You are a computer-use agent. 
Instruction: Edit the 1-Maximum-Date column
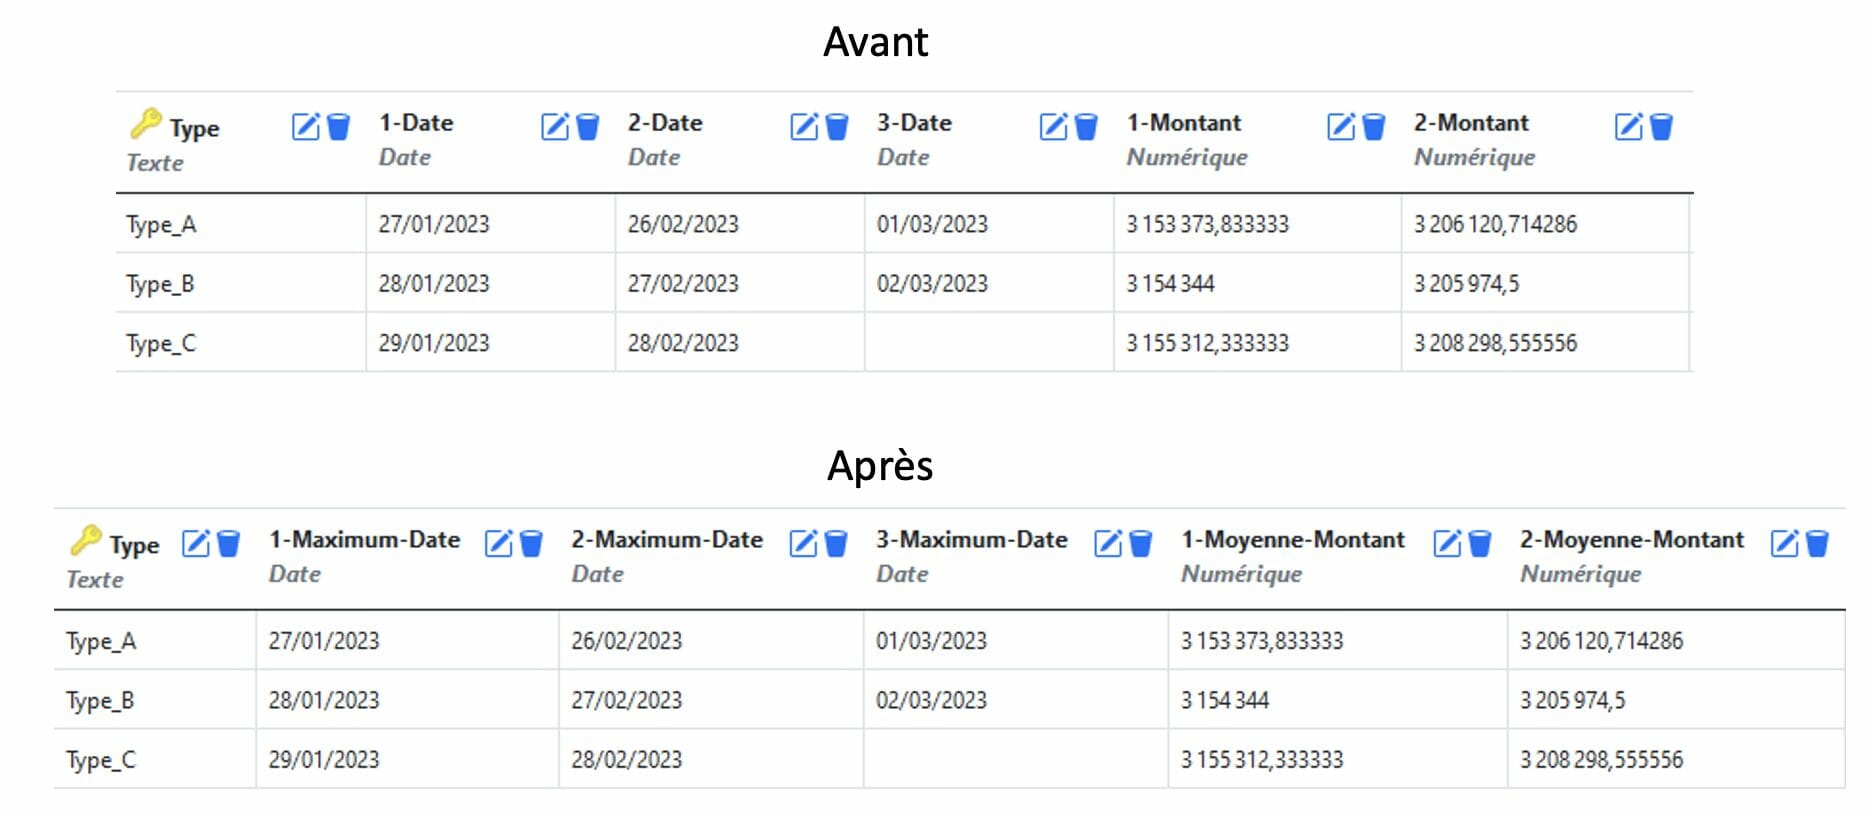pos(498,544)
